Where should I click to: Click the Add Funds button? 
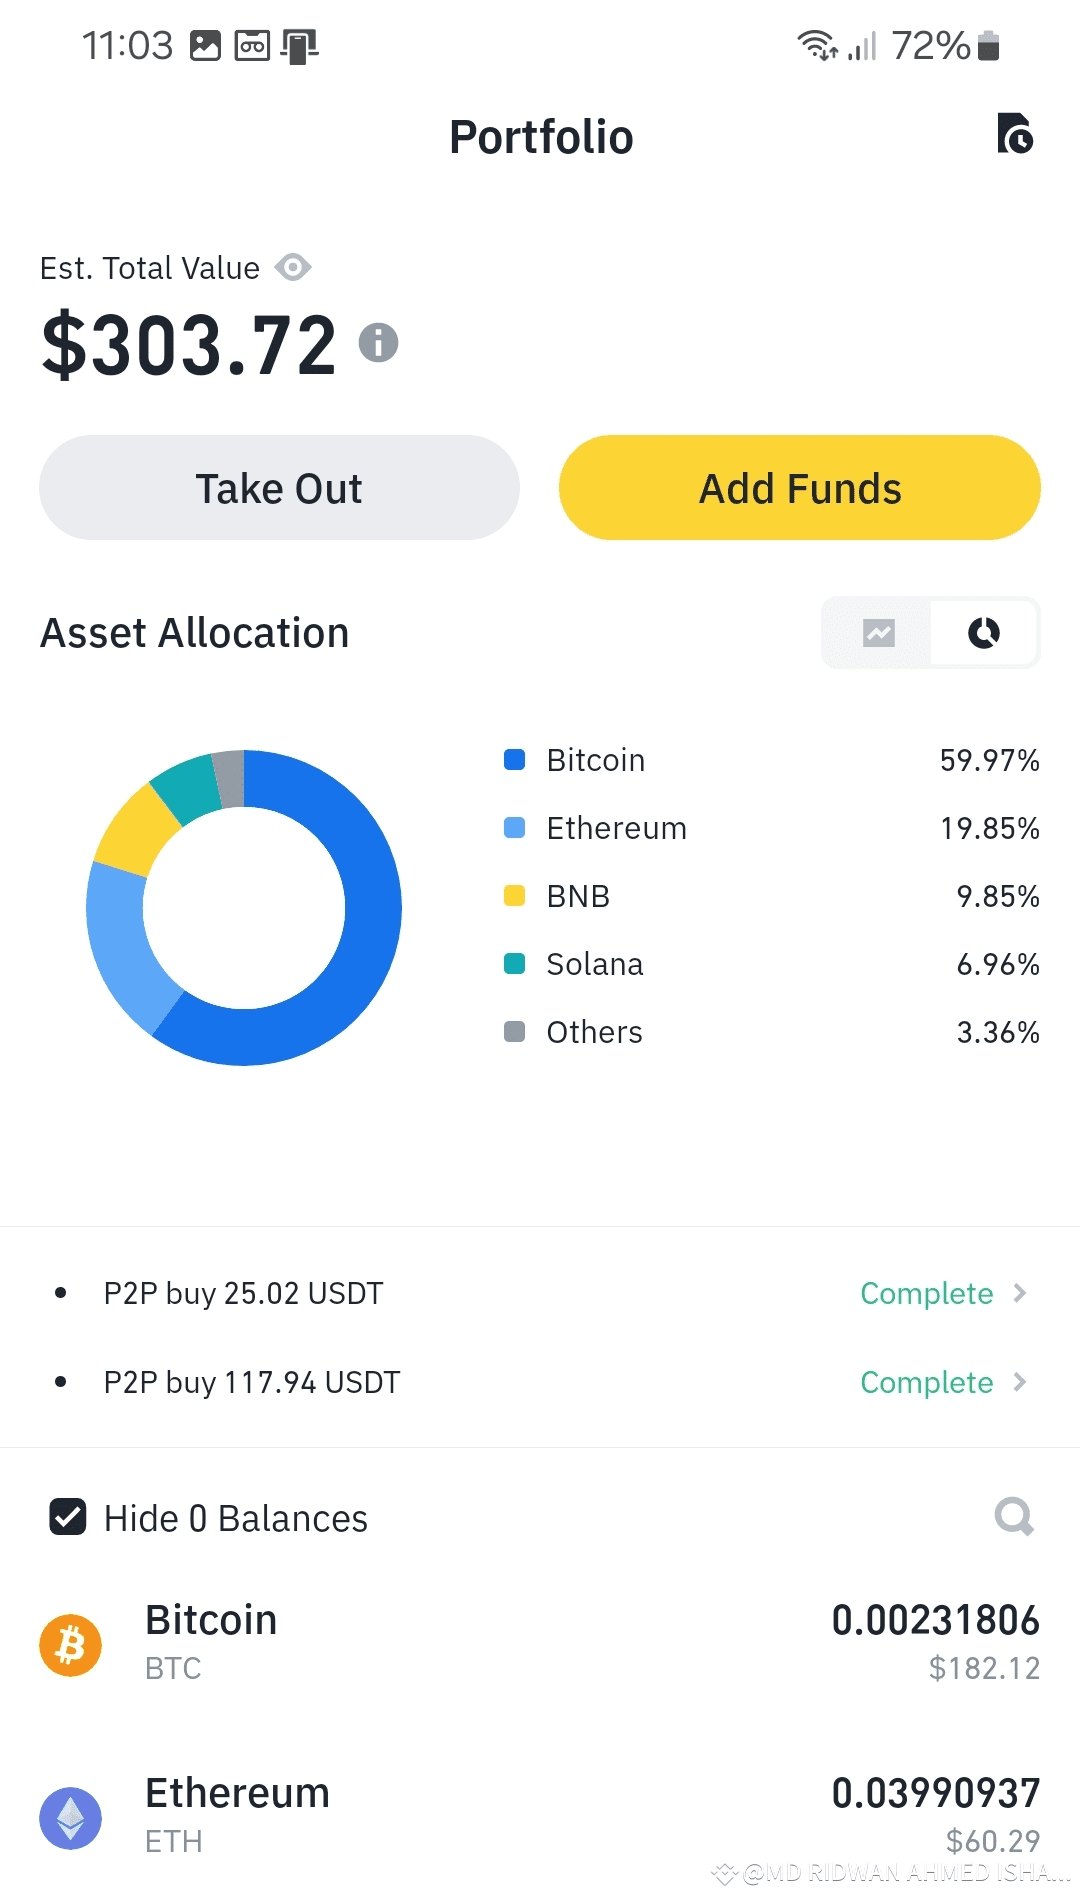point(800,488)
